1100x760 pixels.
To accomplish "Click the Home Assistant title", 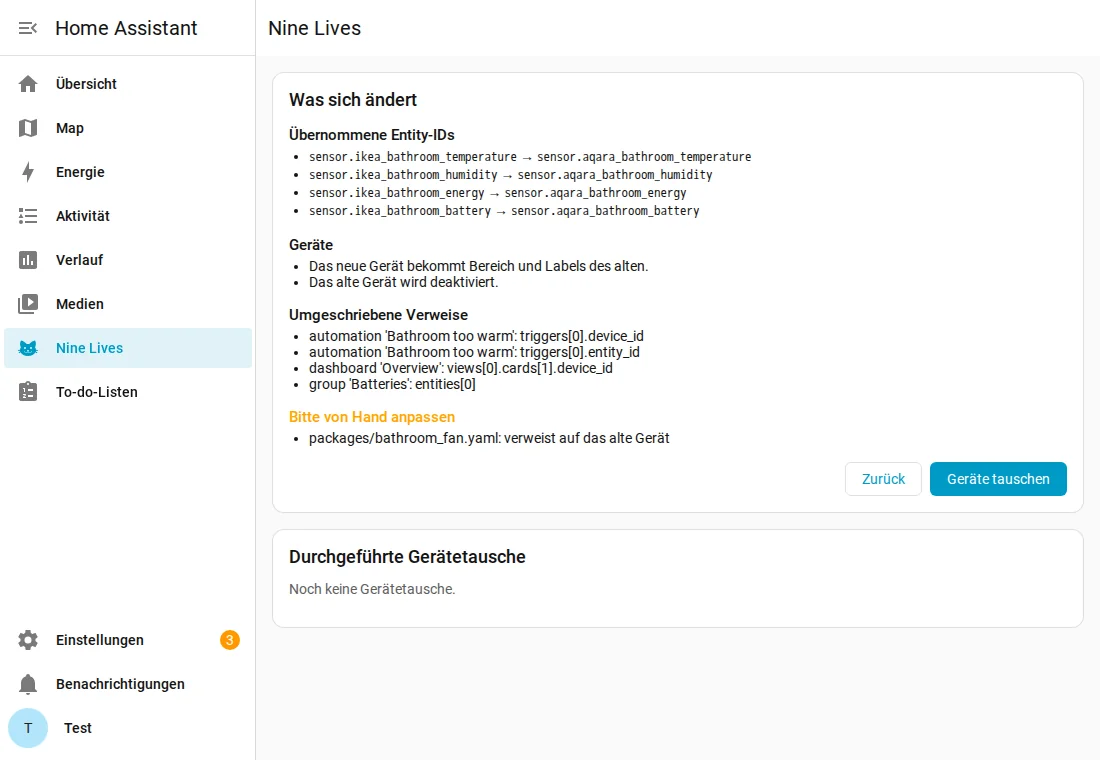I will [x=126, y=28].
